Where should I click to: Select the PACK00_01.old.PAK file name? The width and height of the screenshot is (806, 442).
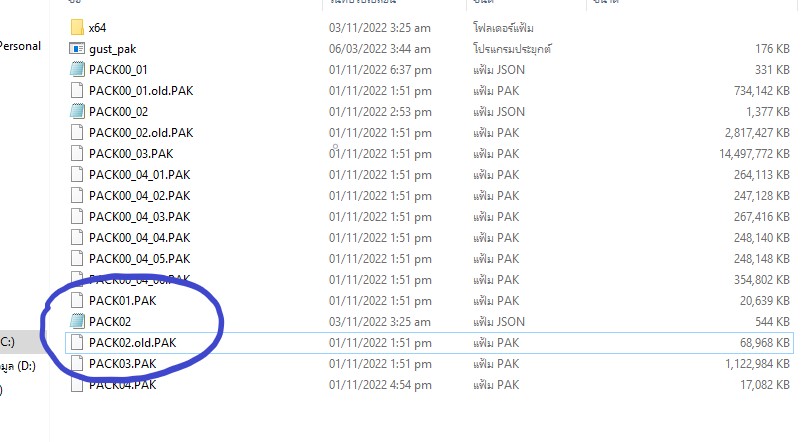point(141,91)
